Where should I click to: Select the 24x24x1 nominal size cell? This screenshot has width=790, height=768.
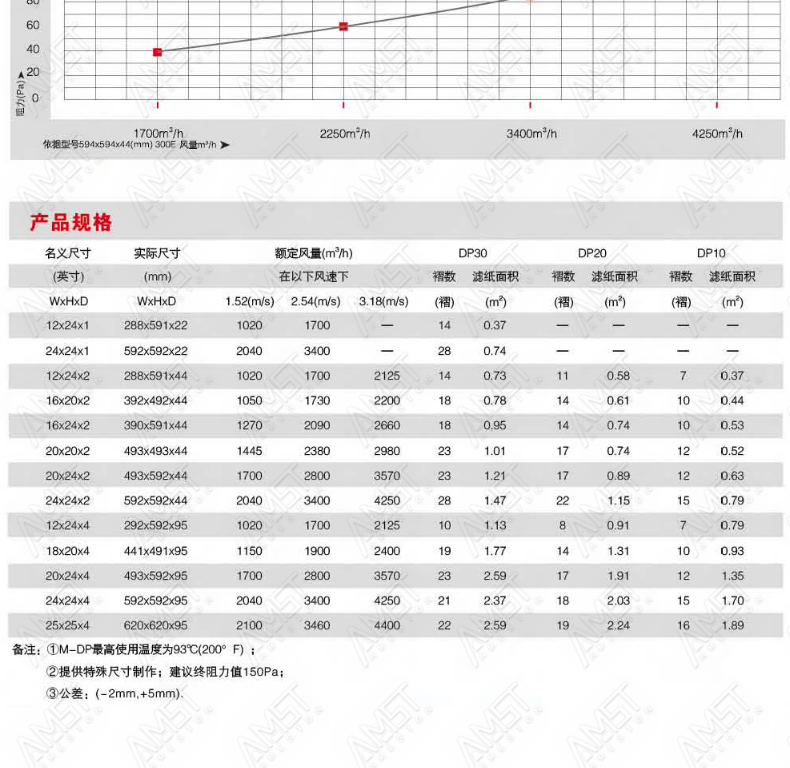tap(68, 351)
